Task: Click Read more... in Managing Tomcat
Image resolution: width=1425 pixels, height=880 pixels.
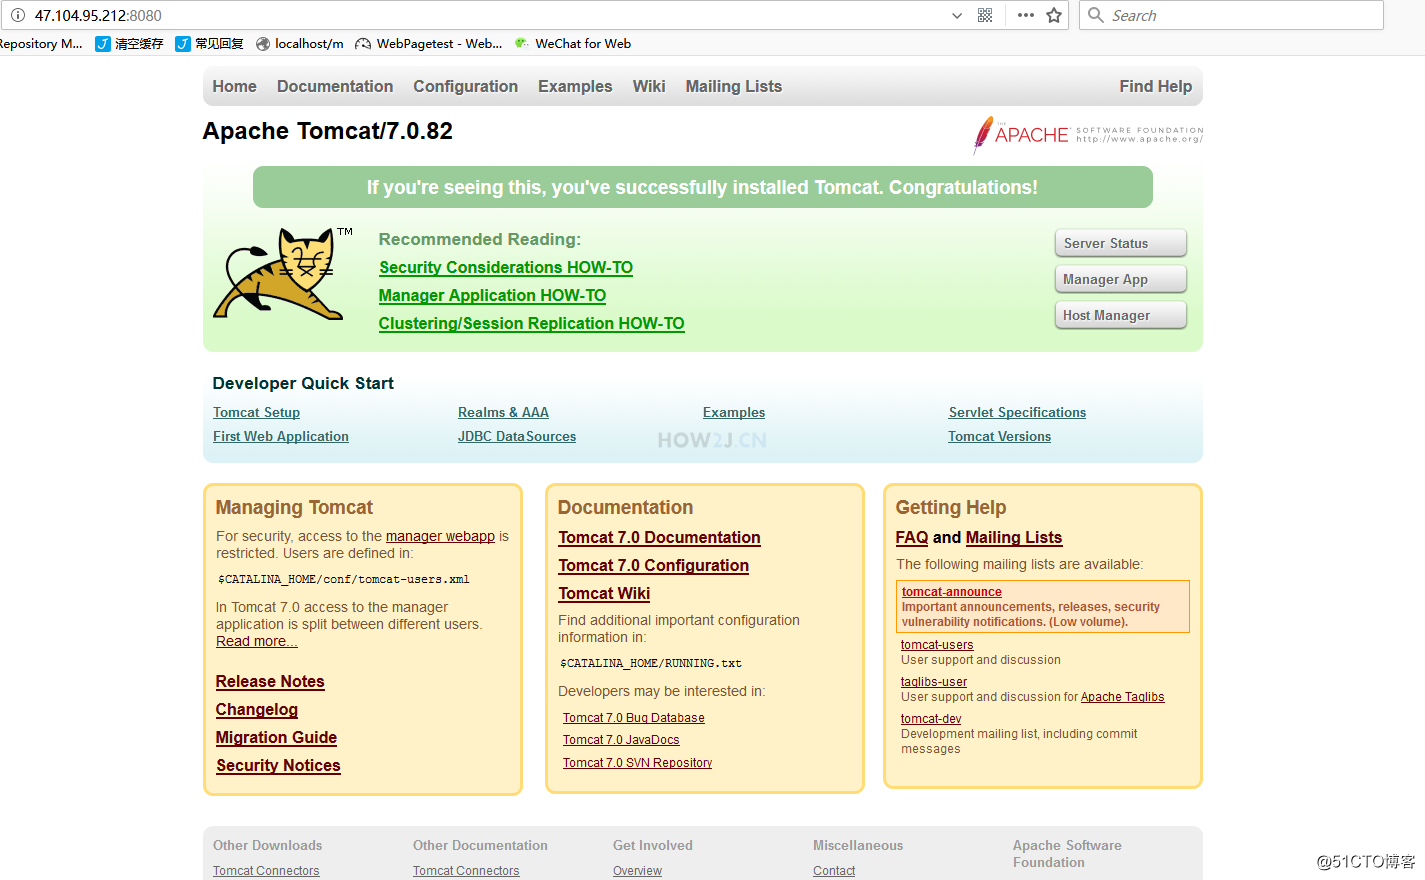Action: coord(256,641)
